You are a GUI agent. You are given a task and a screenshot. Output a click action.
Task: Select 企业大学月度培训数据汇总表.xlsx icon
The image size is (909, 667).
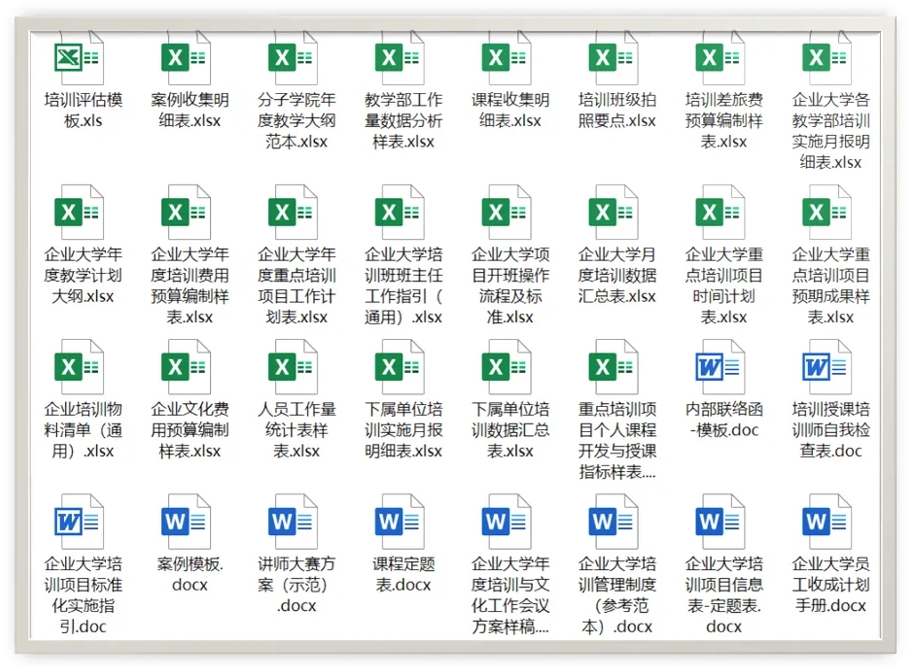(x=613, y=212)
